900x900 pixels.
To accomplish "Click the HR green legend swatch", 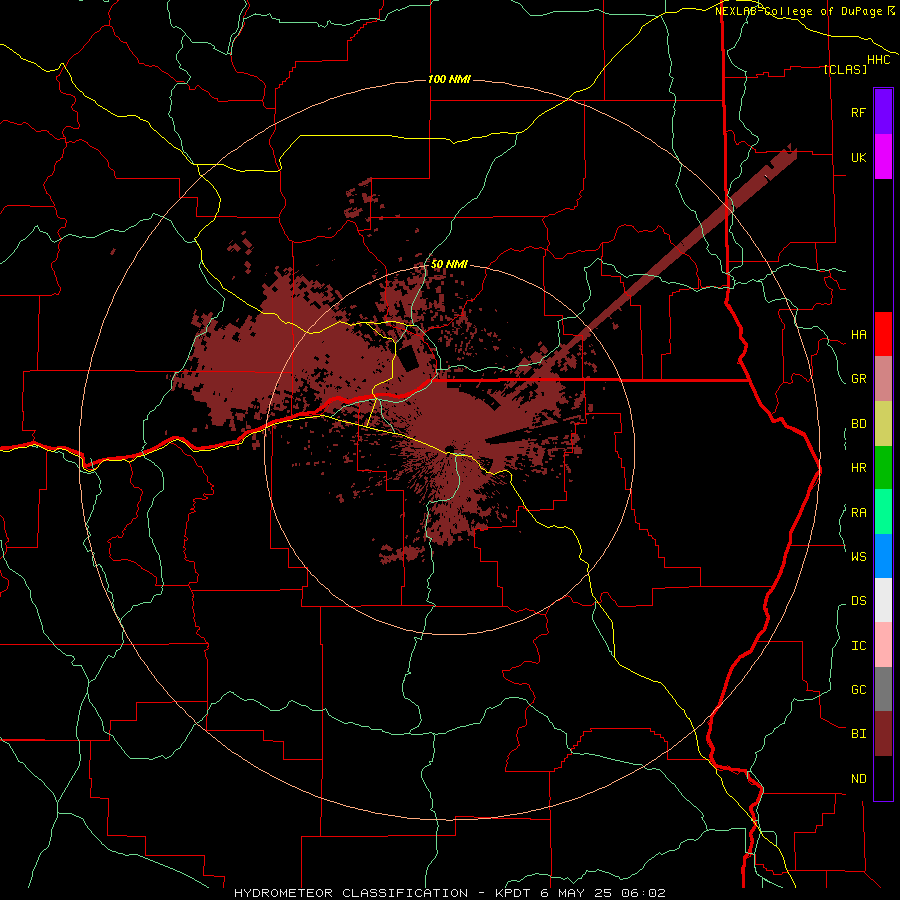I will [x=883, y=468].
